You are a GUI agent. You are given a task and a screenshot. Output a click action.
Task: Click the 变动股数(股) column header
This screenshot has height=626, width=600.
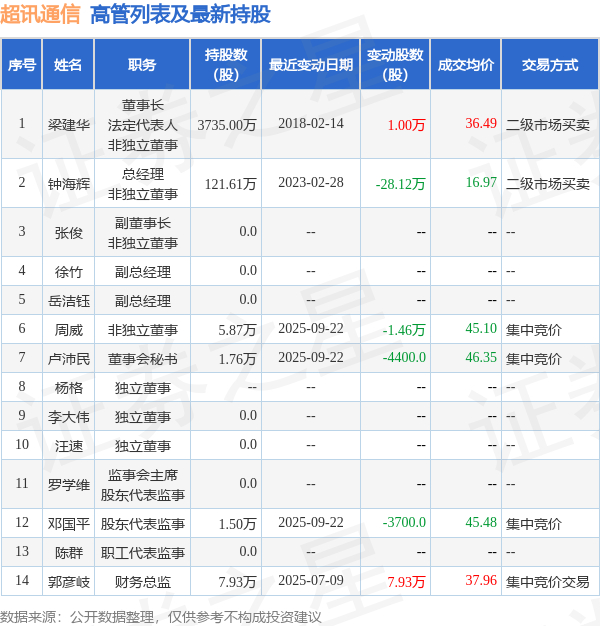tap(395, 64)
